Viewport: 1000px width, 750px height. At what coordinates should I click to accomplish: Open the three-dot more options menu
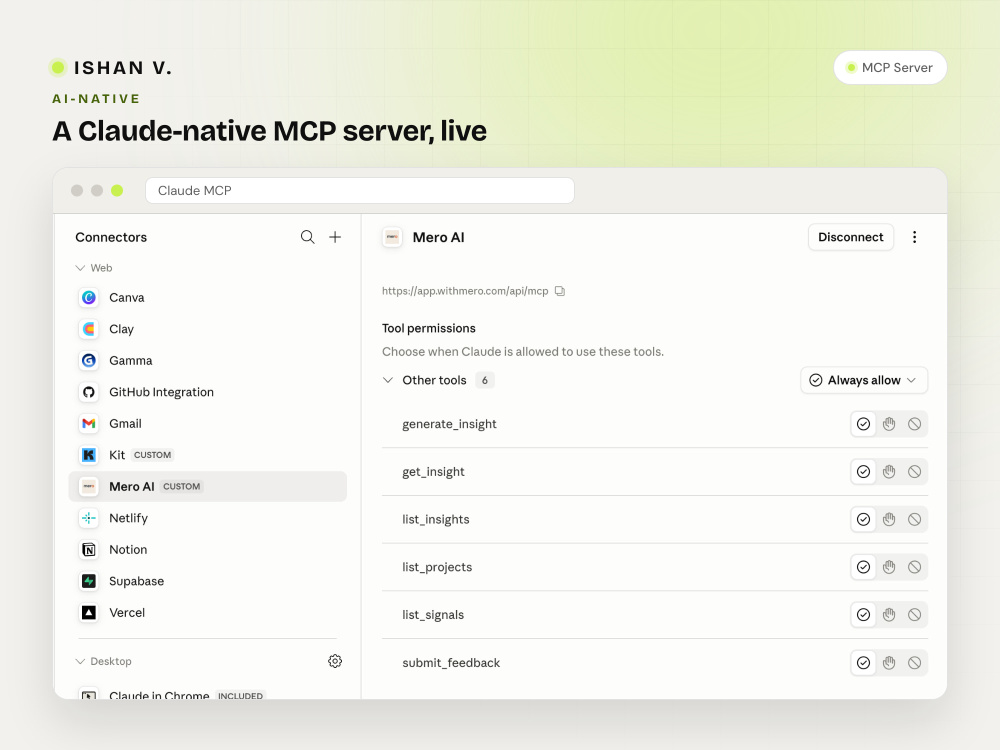click(915, 237)
